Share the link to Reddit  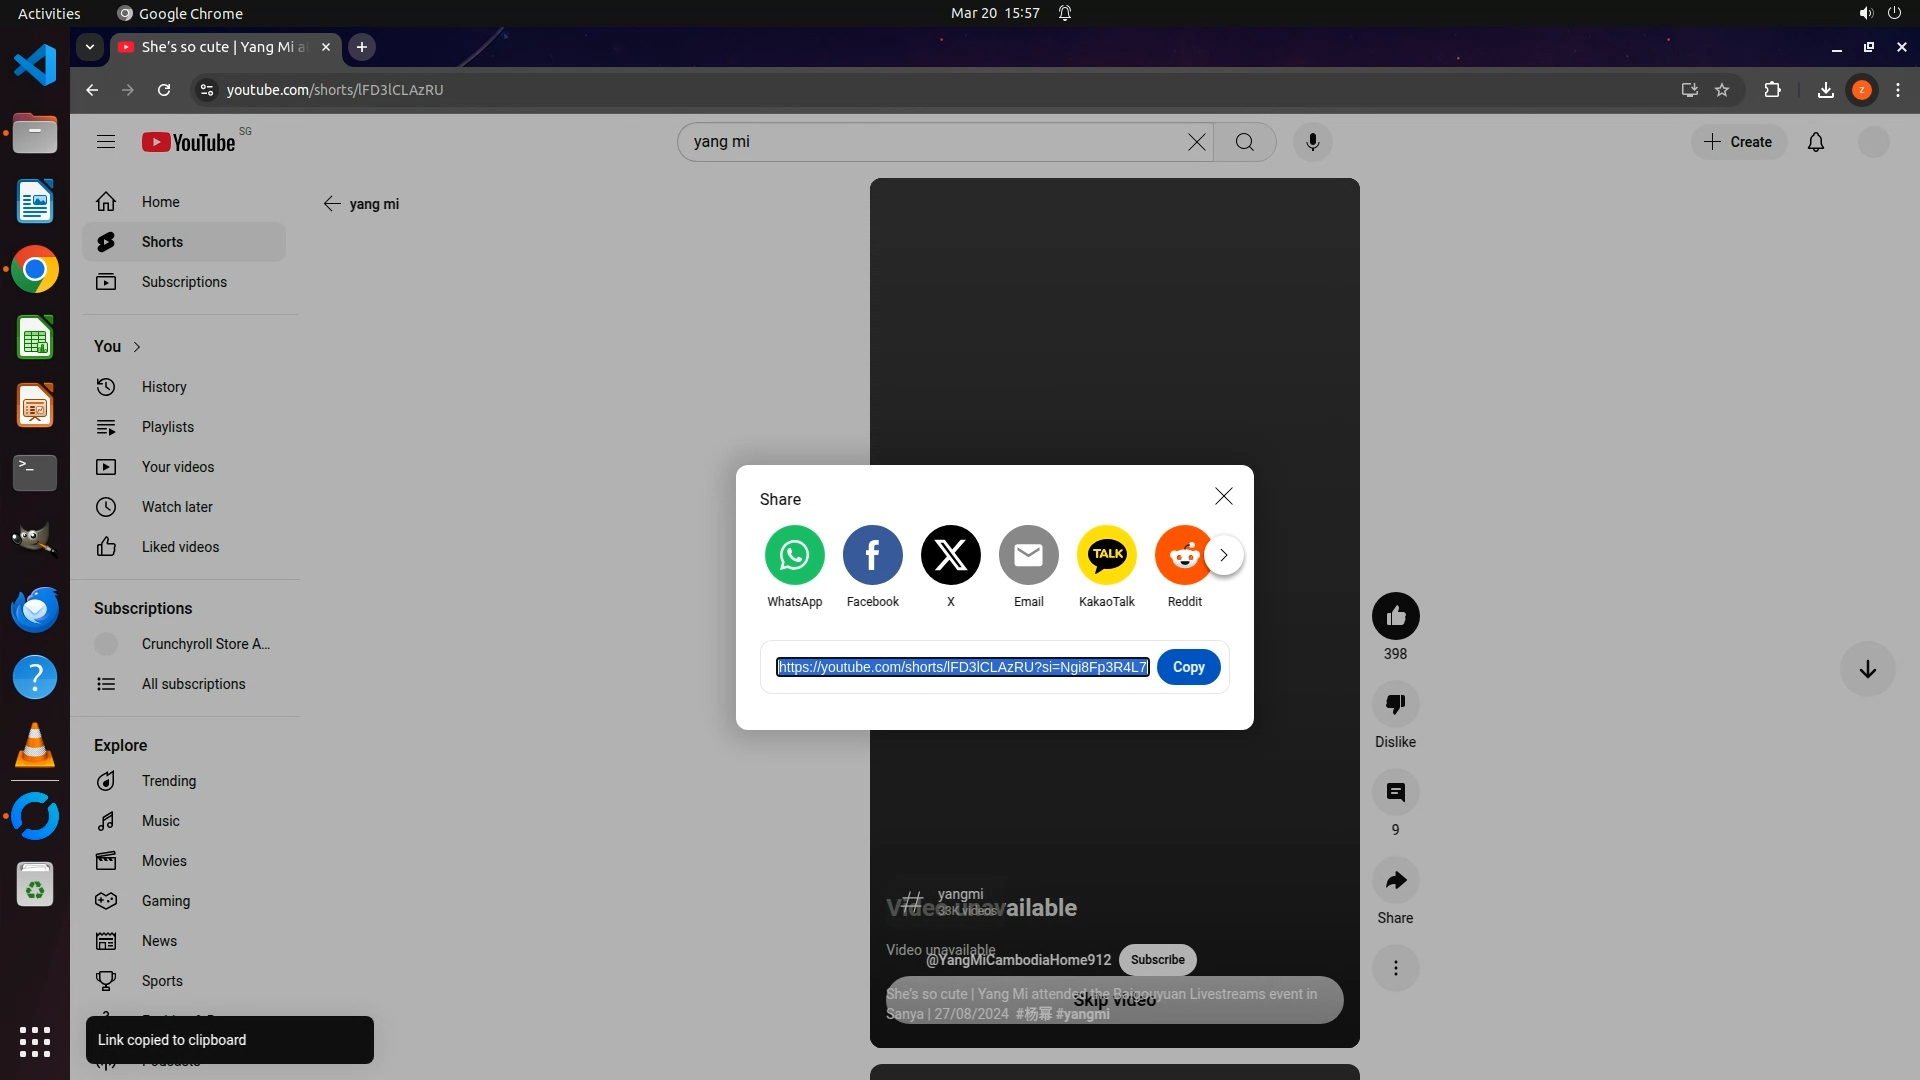click(1182, 555)
